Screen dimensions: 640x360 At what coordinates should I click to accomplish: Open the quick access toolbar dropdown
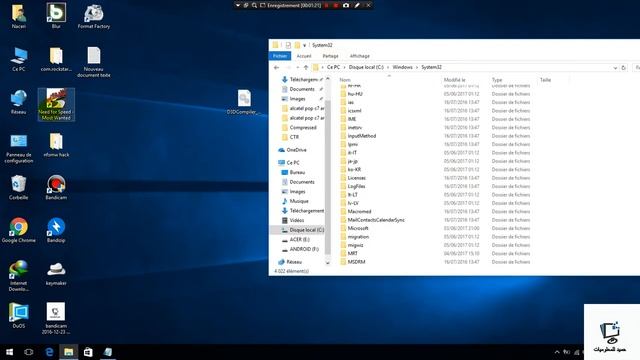click(x=304, y=45)
